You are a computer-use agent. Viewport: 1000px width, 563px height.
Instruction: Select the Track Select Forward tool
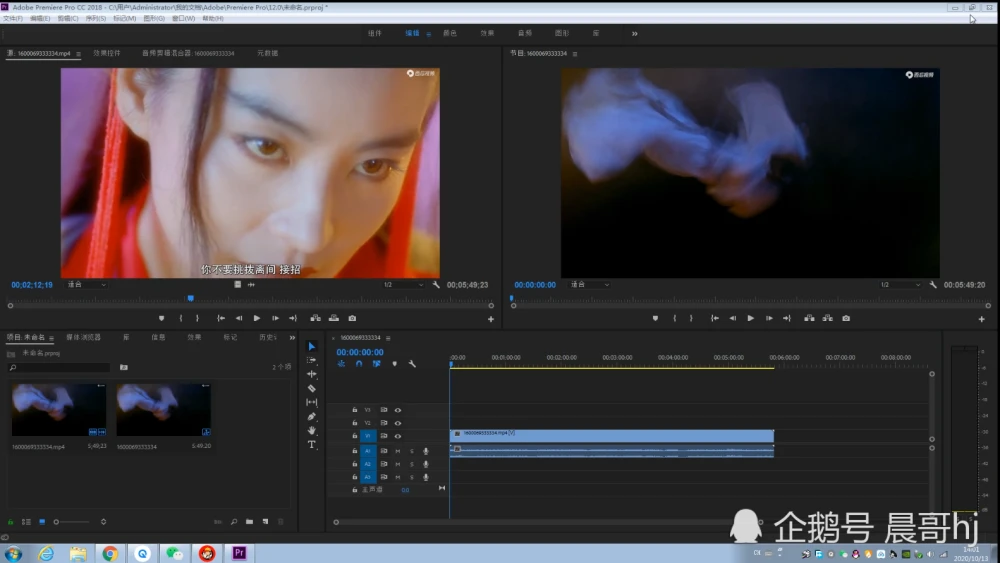311,360
